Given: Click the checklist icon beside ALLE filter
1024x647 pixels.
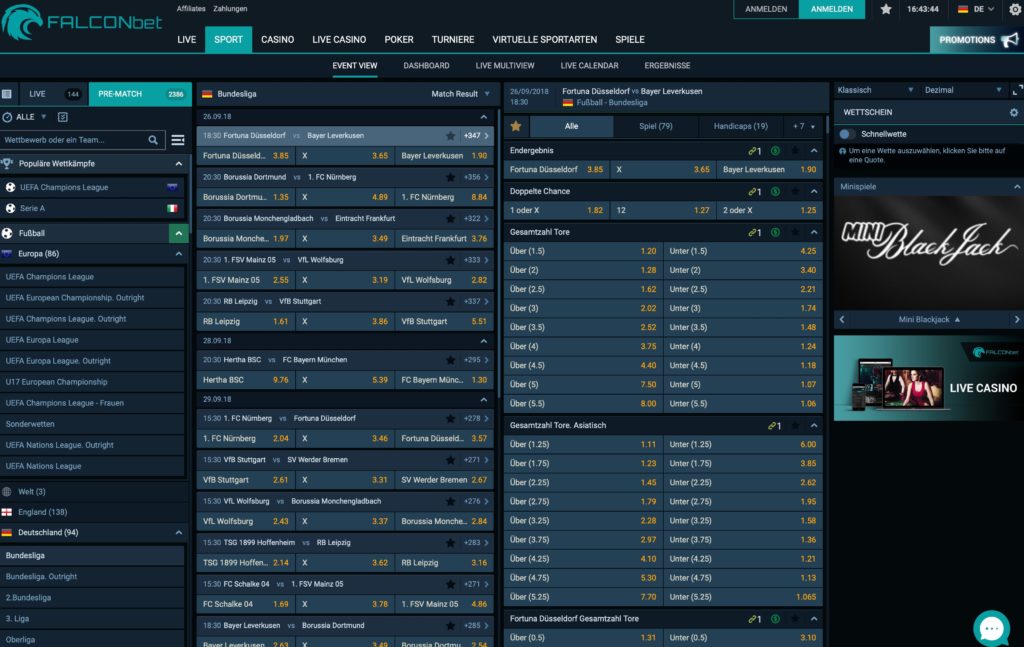Looking at the screenshot, I should click(63, 117).
